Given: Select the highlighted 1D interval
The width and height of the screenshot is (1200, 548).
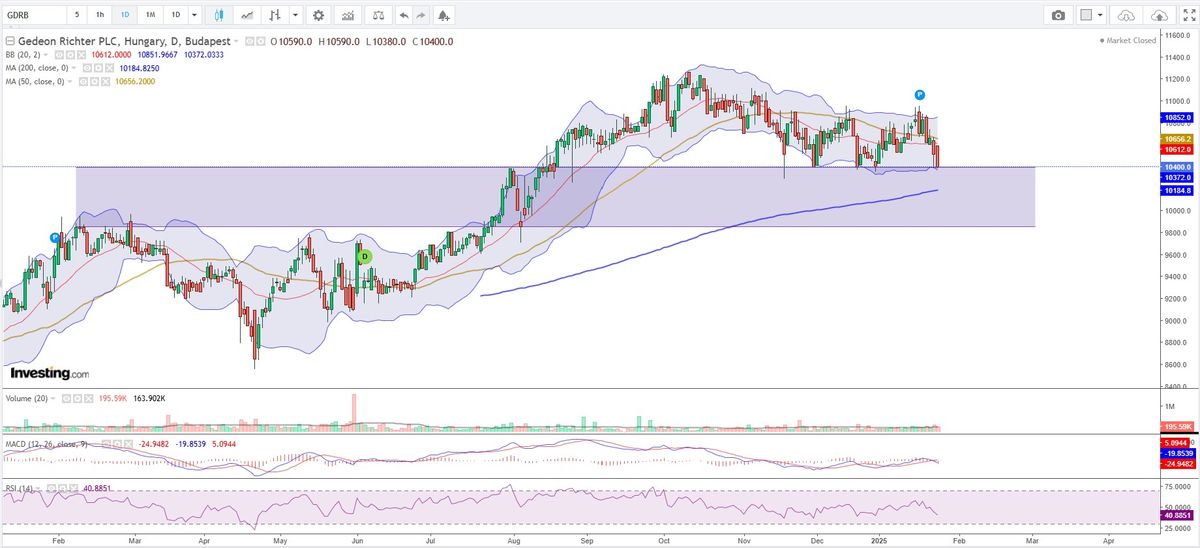Looking at the screenshot, I should [x=124, y=15].
